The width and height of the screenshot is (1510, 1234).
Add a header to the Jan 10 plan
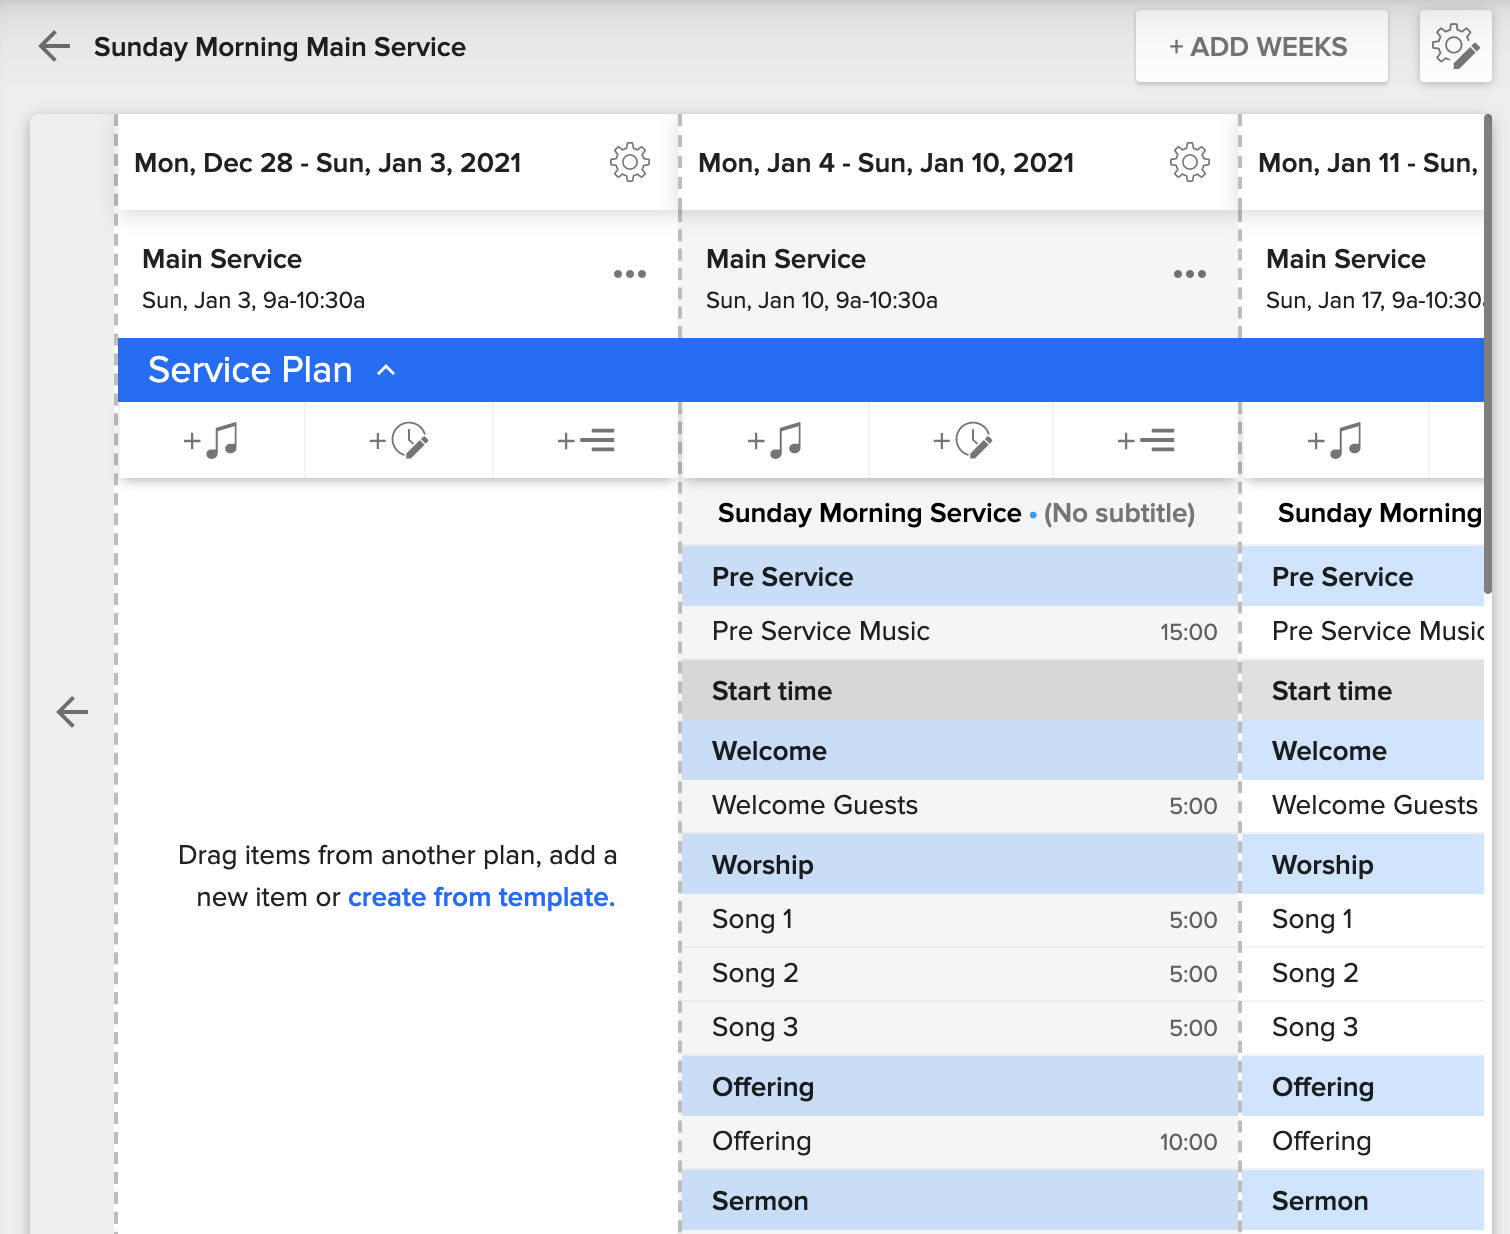pyautogui.click(x=1144, y=440)
